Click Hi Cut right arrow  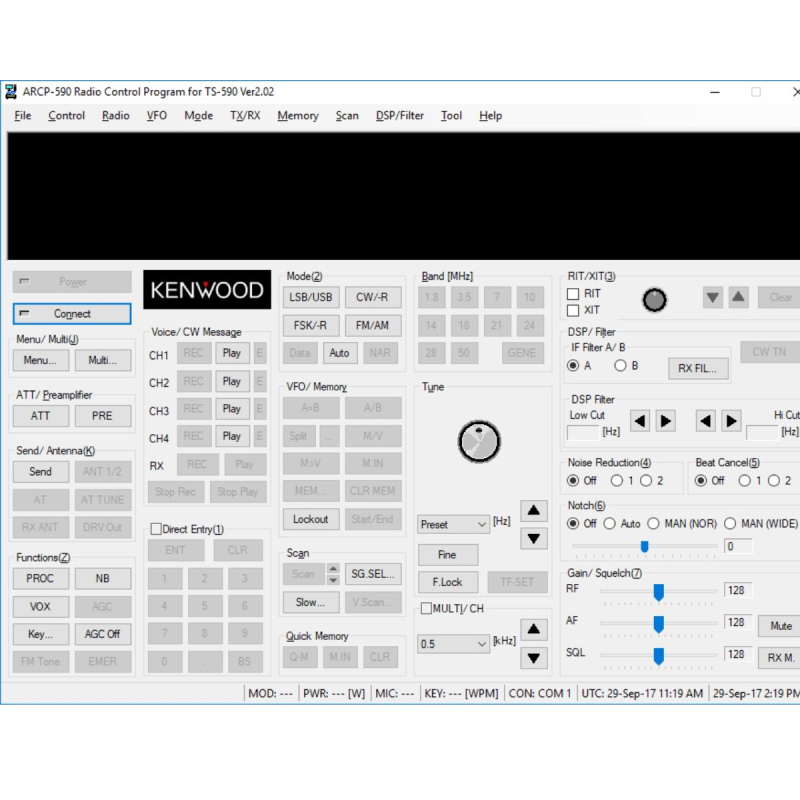731,421
